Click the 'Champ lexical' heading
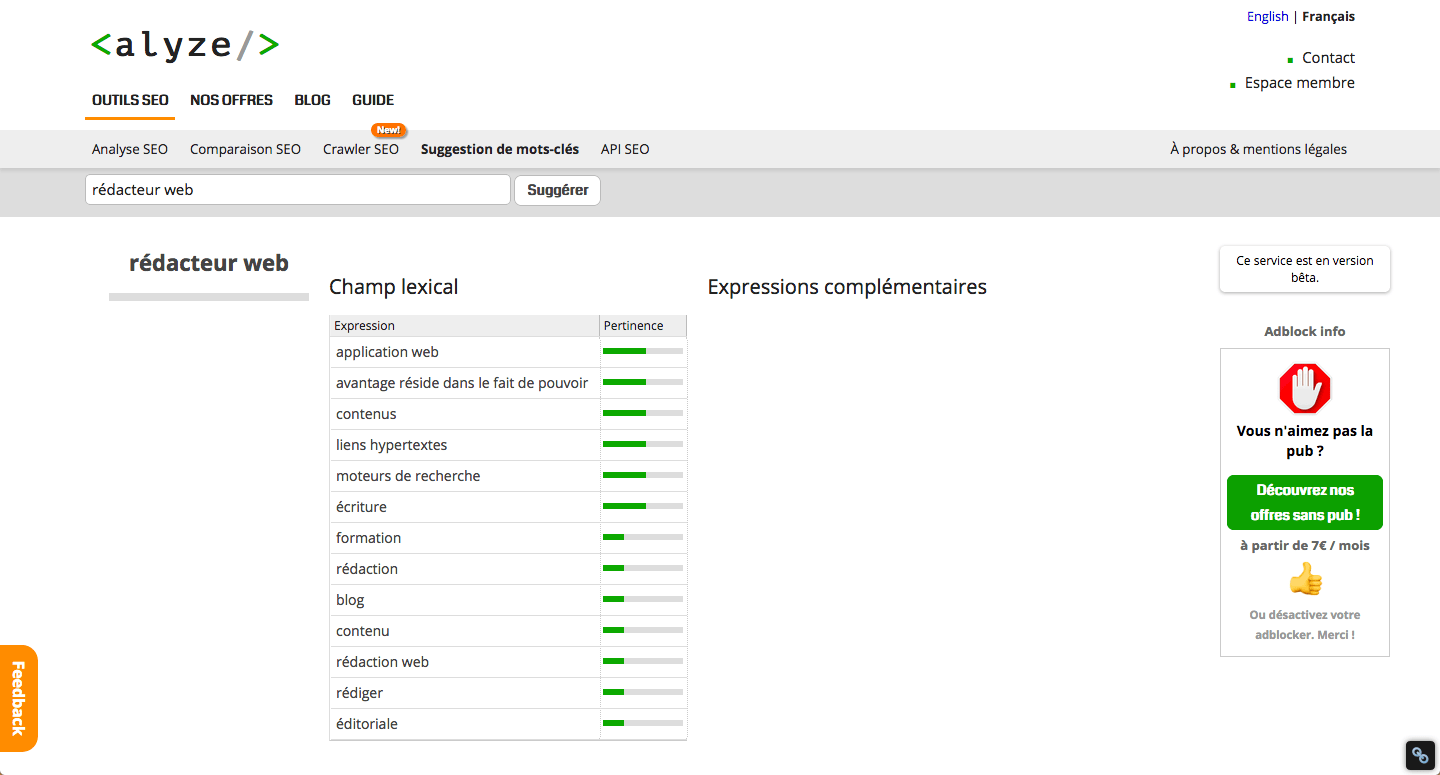Viewport: 1440px width, 775px height. 393,287
